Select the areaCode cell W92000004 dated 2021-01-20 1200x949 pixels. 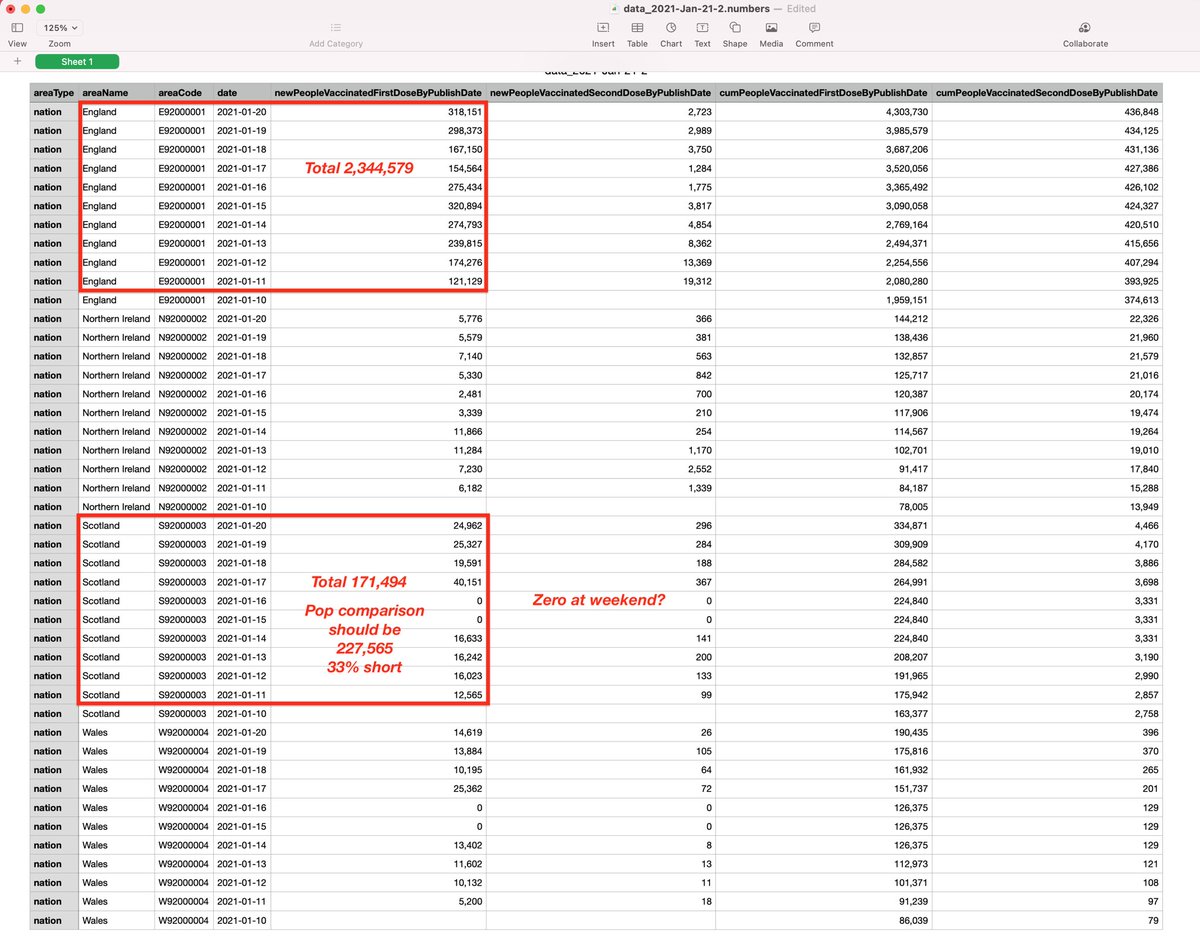click(x=183, y=733)
